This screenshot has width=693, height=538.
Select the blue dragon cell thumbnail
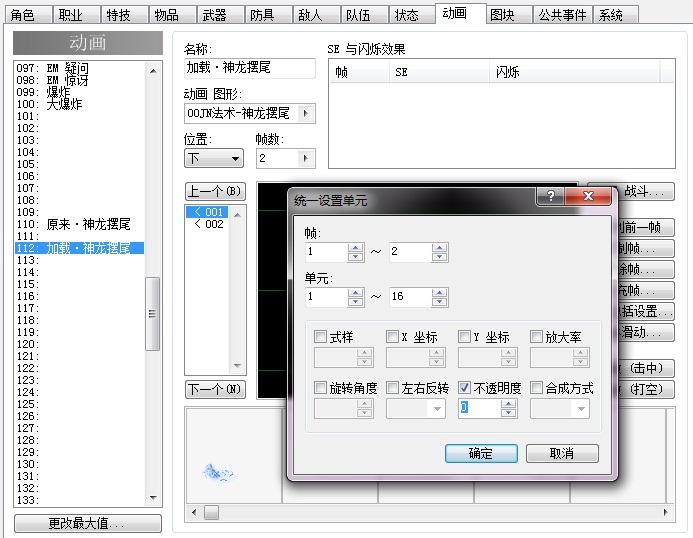point(217,472)
